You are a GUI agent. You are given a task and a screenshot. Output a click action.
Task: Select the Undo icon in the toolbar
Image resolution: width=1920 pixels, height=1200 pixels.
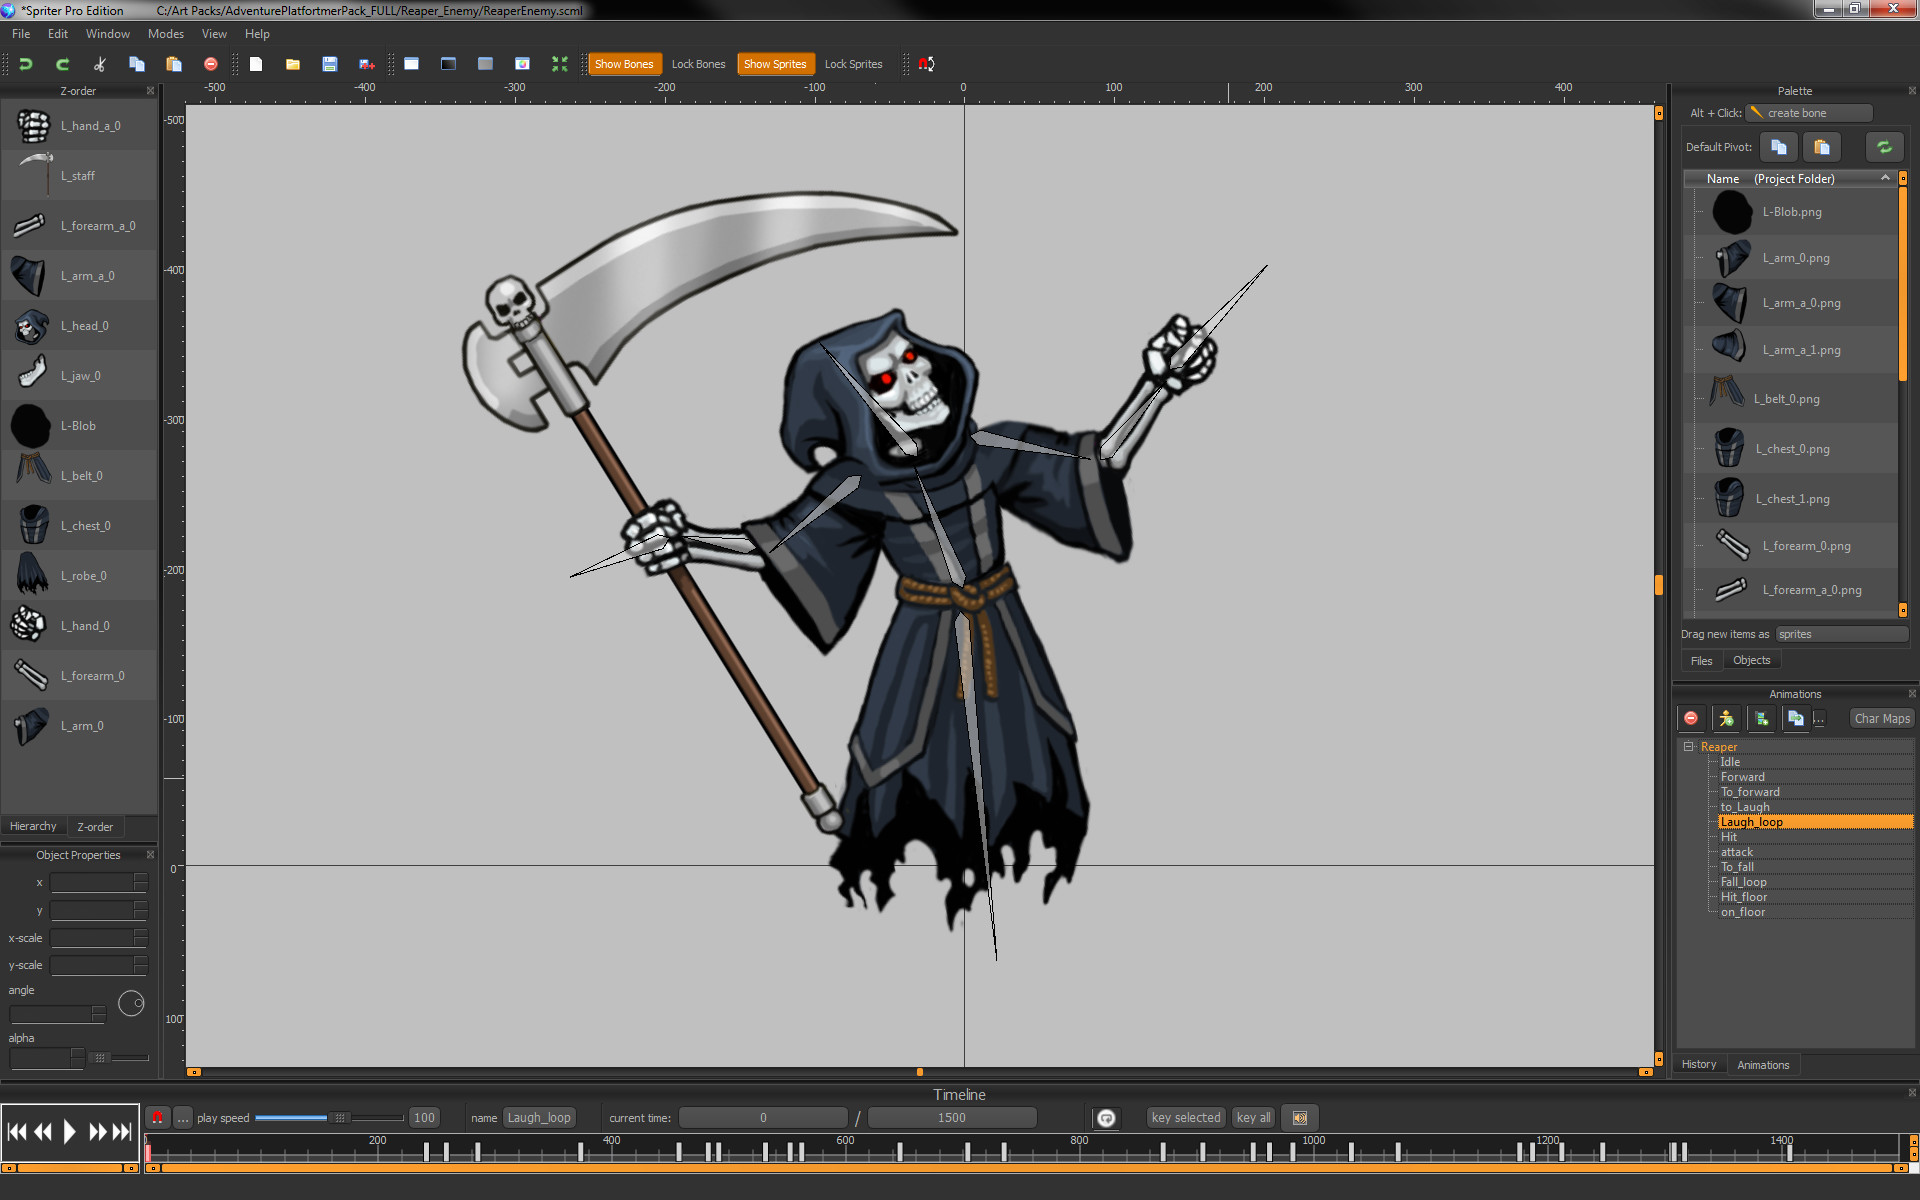tap(25, 63)
